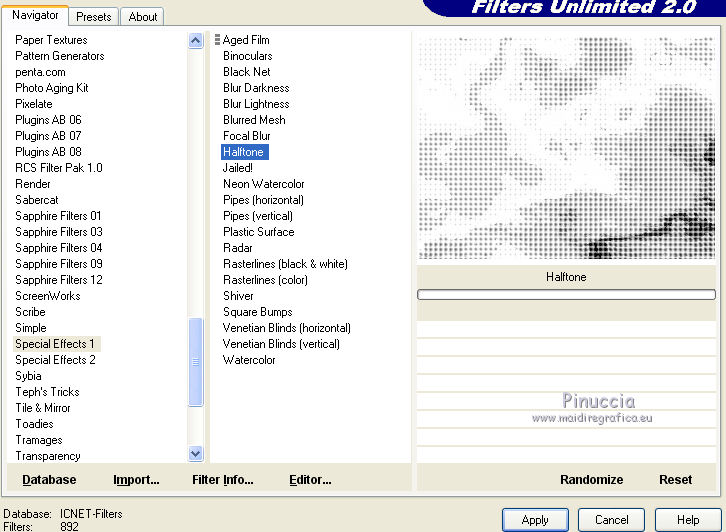Click the category list scroll down arrow
The image size is (726, 532).
[x=195, y=454]
